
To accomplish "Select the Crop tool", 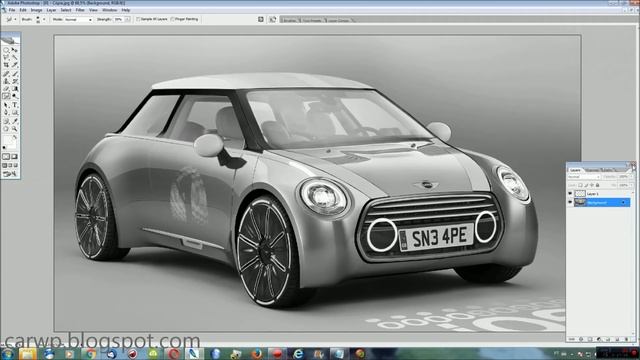I will click(6, 64).
